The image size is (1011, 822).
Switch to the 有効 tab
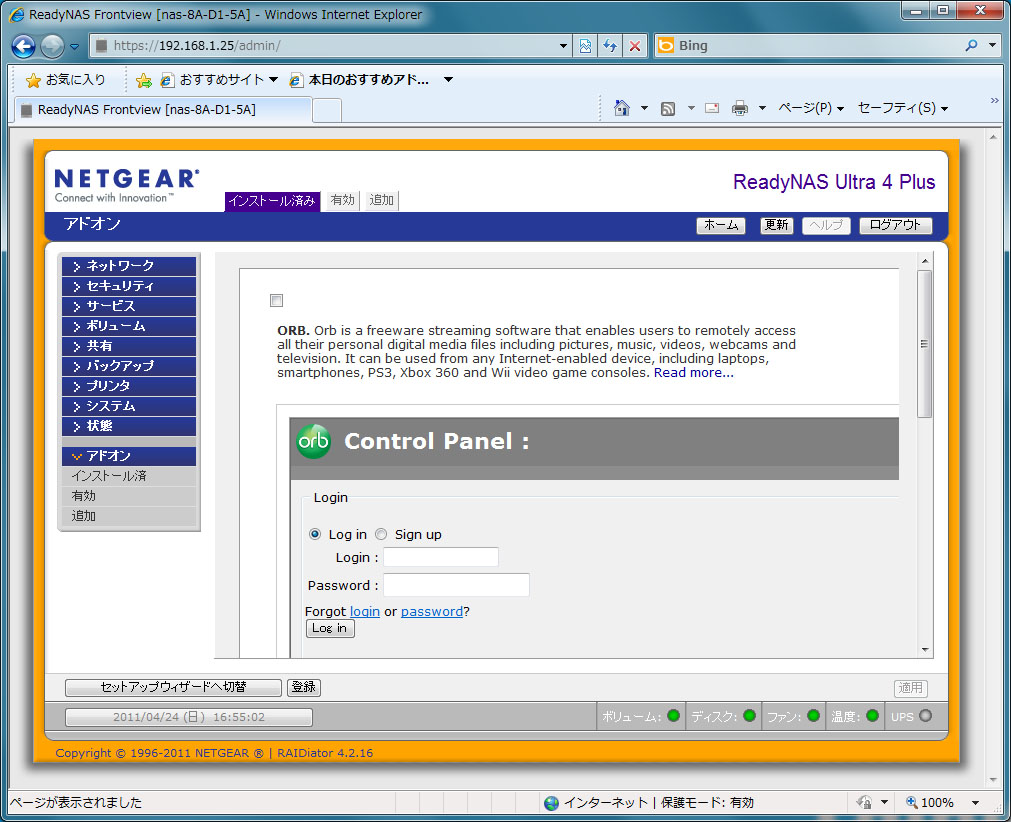(x=342, y=200)
